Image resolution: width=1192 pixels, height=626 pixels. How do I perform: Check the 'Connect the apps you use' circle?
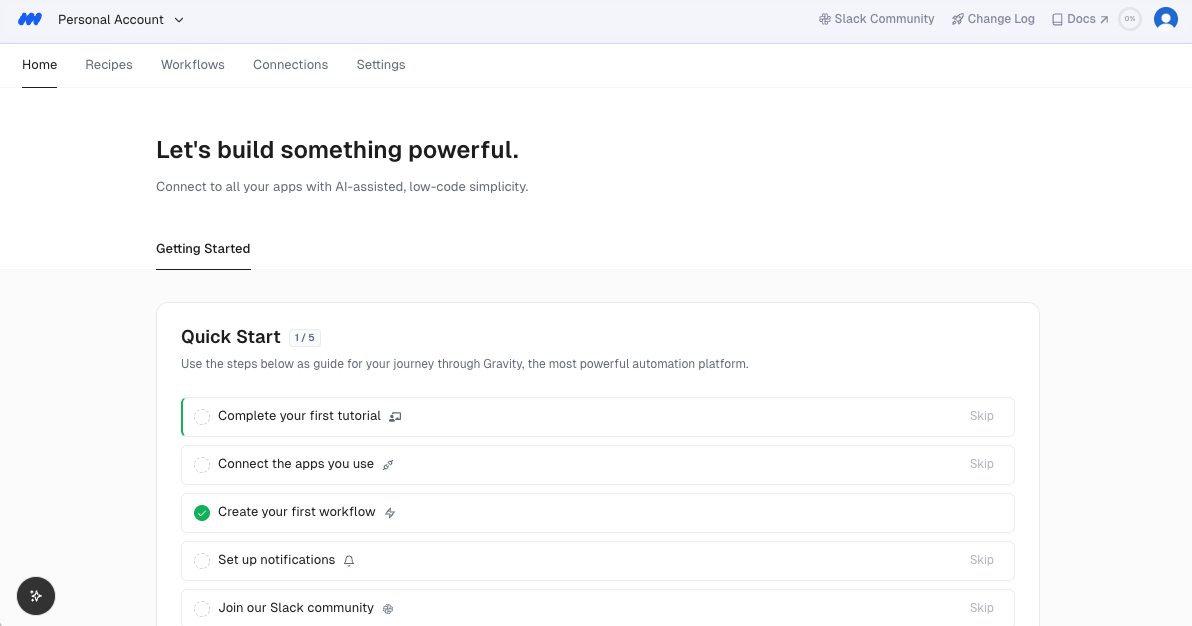(201, 465)
